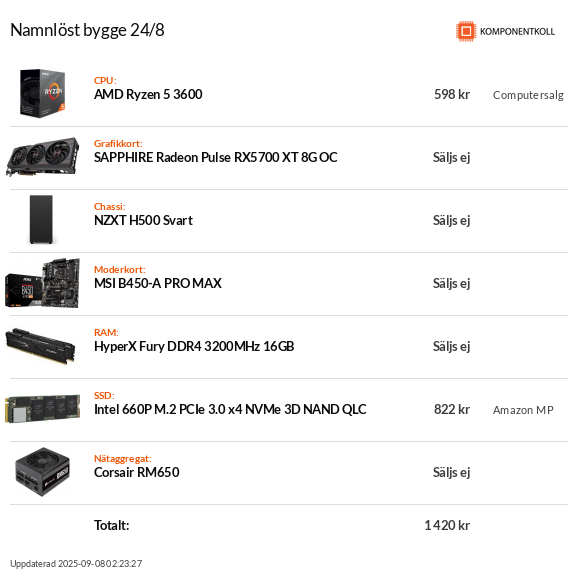Open the MSI B450-A motherboard image
The width and height of the screenshot is (577, 577).
tap(43, 283)
